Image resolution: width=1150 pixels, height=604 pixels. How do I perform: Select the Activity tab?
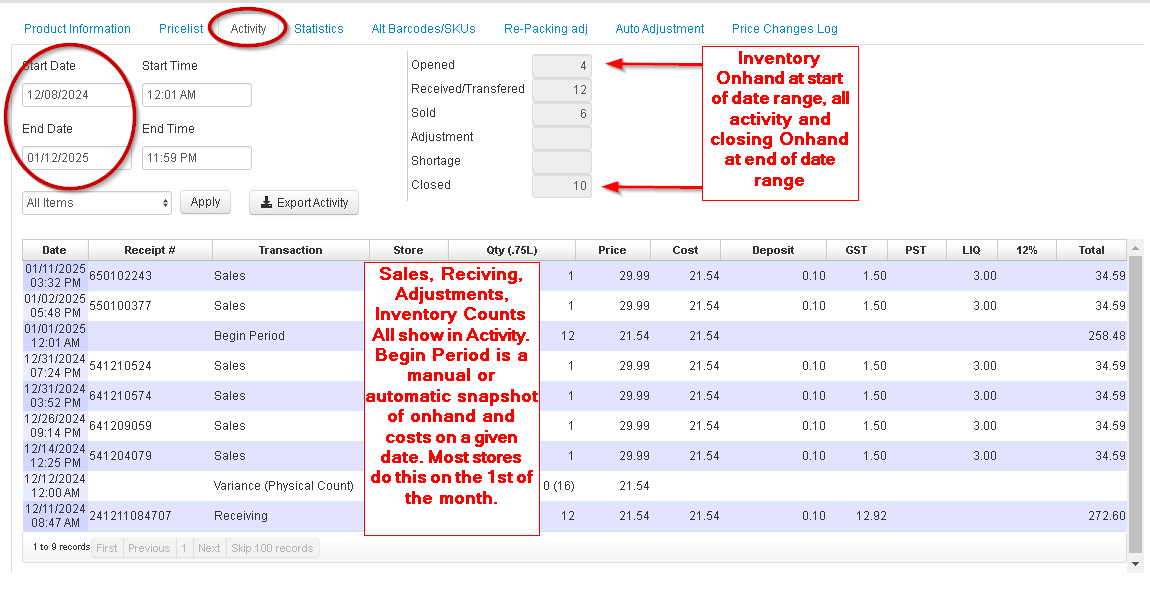point(248,29)
